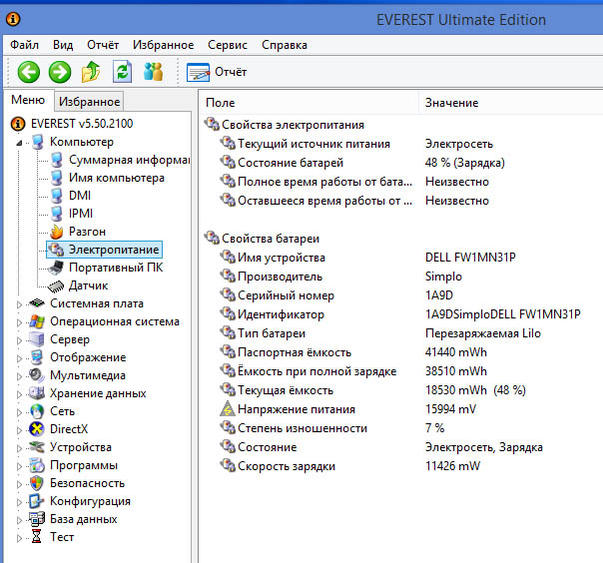Click the database icon beside База данных
Screen dimensions: 603x563
[x=37, y=519]
